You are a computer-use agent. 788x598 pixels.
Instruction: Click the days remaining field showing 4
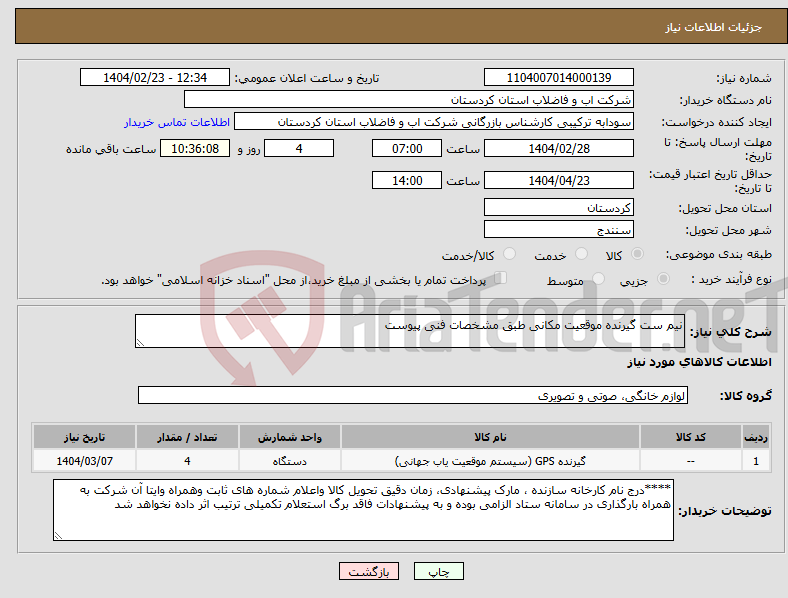(299, 148)
